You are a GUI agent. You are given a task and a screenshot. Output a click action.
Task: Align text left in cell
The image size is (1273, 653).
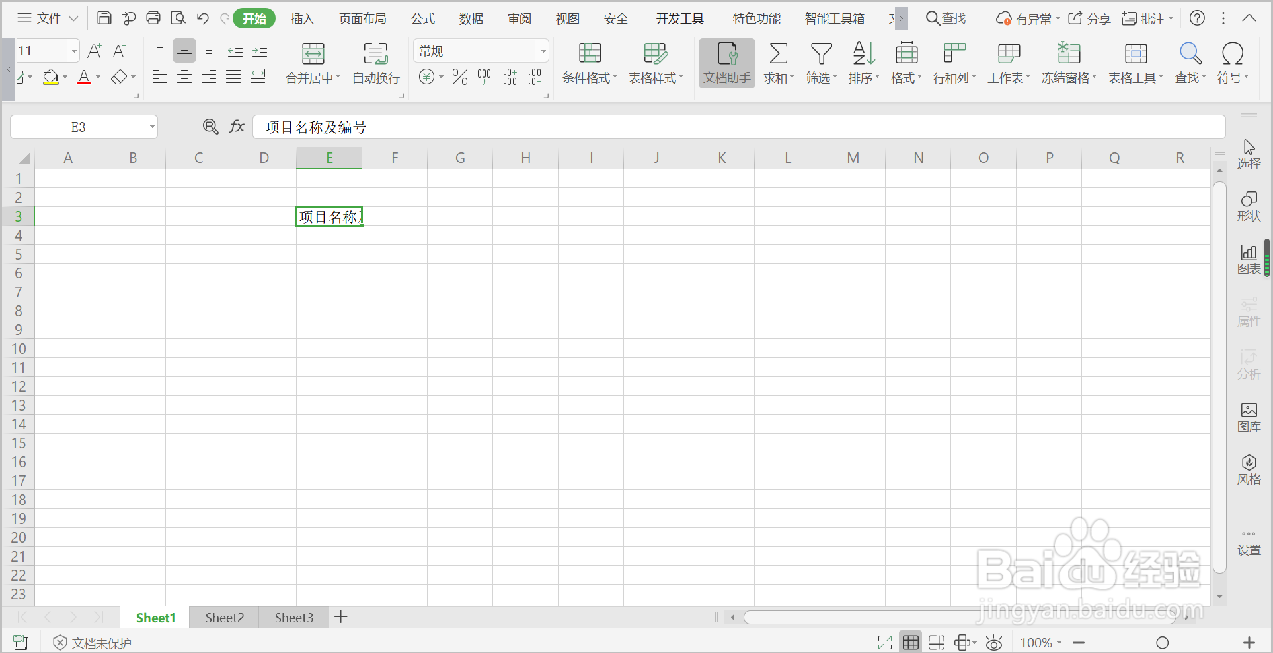click(x=160, y=77)
